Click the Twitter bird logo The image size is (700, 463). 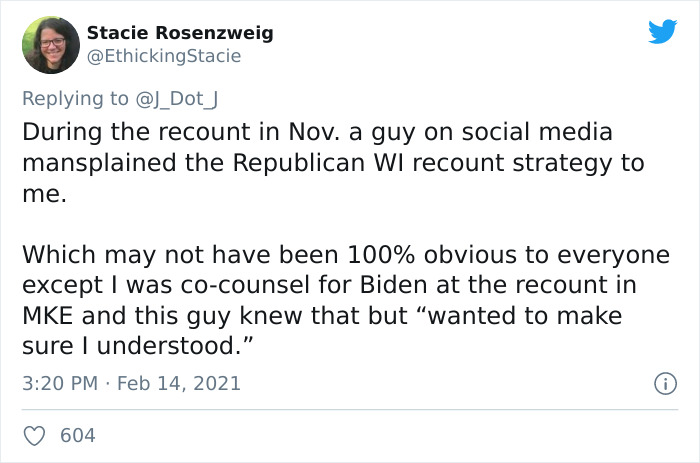point(662,32)
